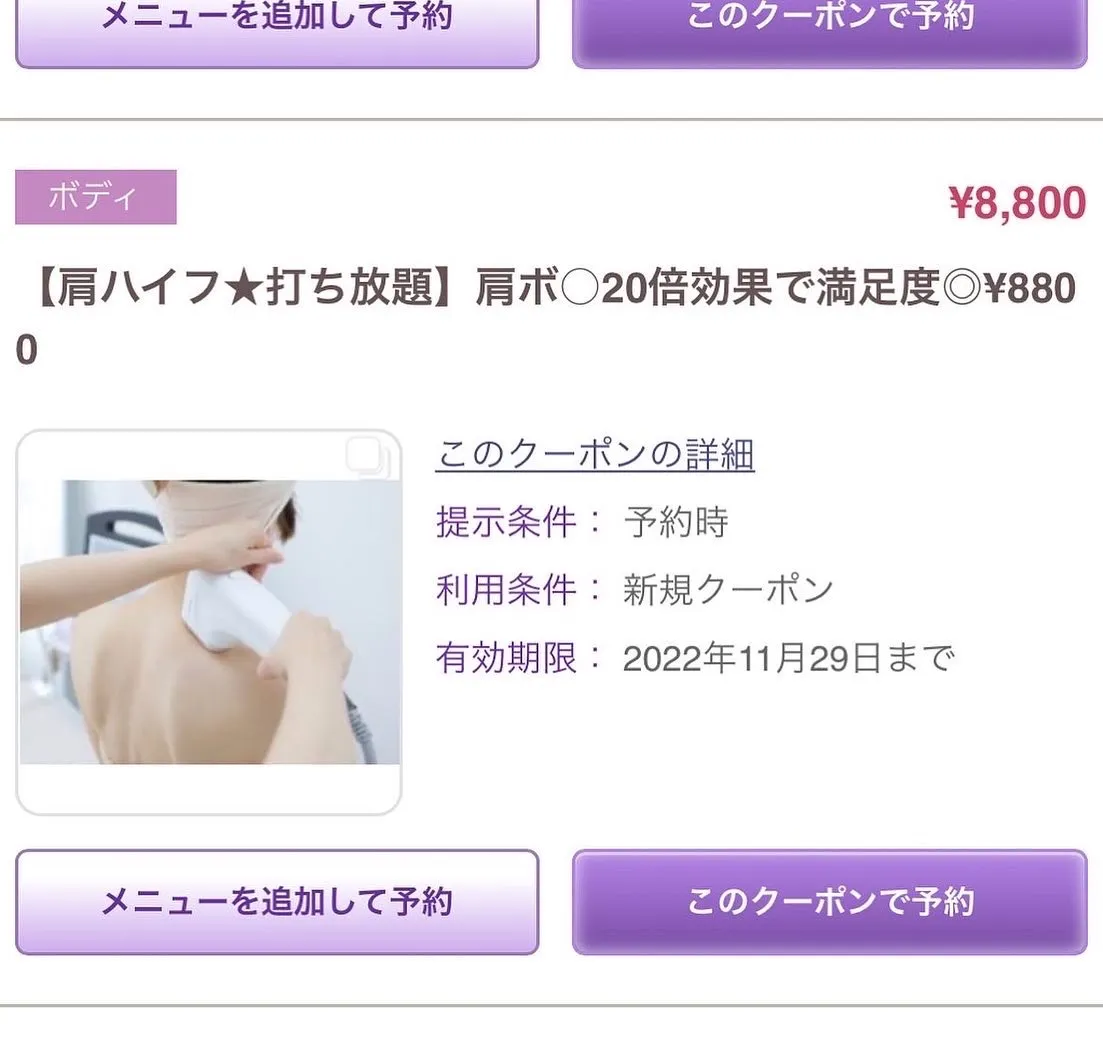Image resolution: width=1103 pixels, height=1041 pixels.
Task: Click the 提示条件 label
Action: coord(506,522)
